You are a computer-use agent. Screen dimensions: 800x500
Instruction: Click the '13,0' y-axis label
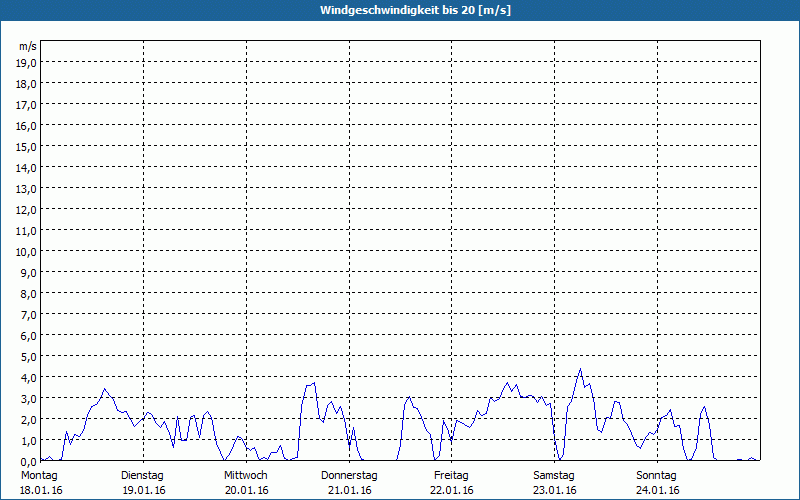click(27, 189)
